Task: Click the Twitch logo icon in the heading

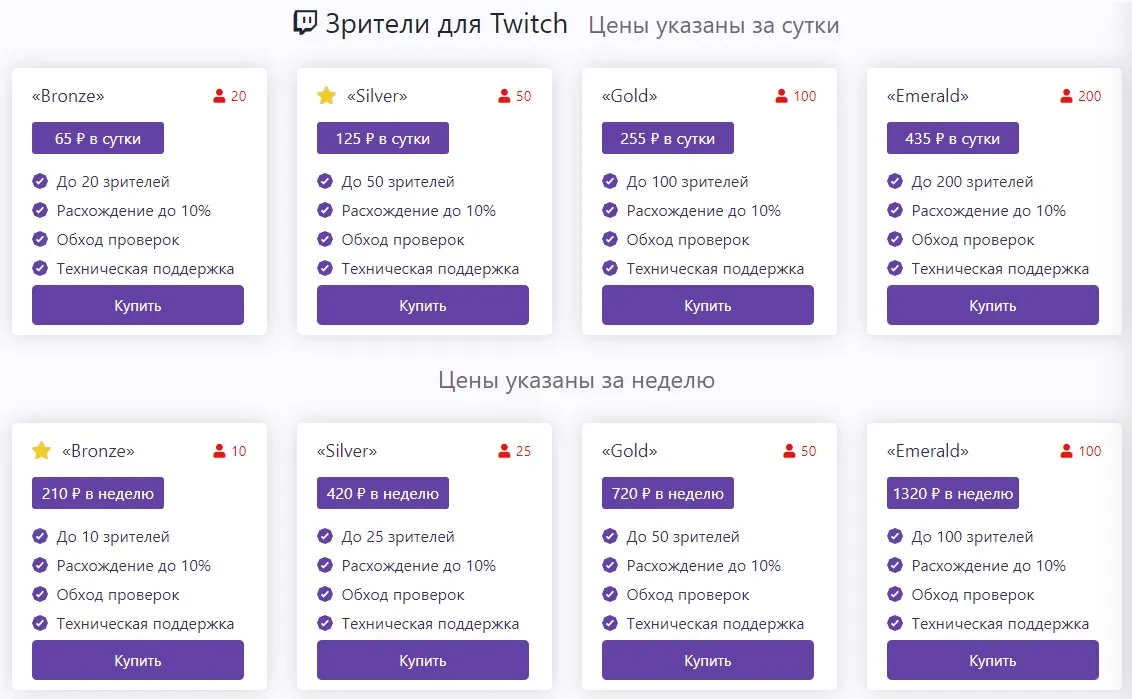Action: click(305, 23)
